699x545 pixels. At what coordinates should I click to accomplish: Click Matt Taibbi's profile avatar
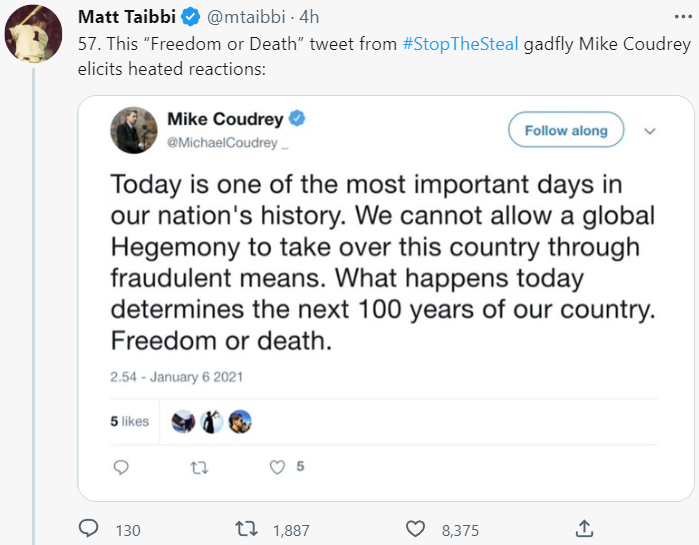pos(37,32)
